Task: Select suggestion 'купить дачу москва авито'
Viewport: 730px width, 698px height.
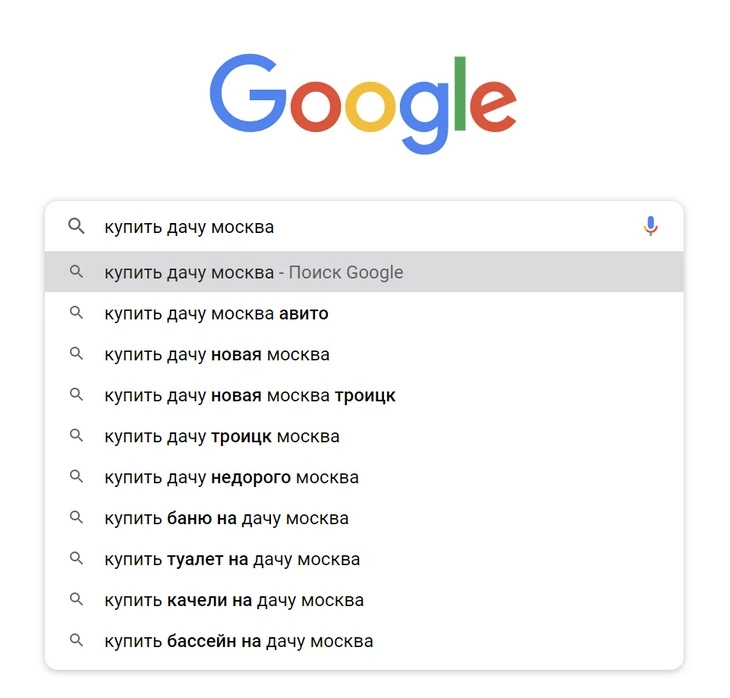Action: (364, 313)
